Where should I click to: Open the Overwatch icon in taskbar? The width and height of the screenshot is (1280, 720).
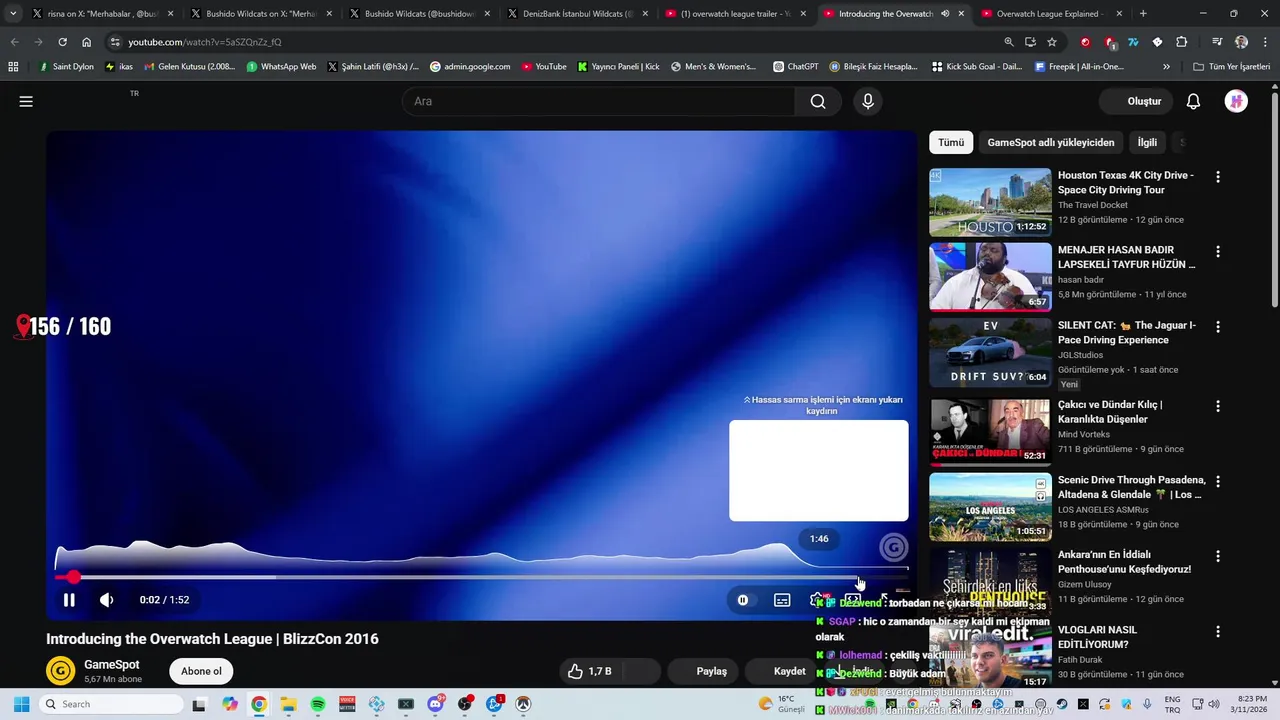523,704
